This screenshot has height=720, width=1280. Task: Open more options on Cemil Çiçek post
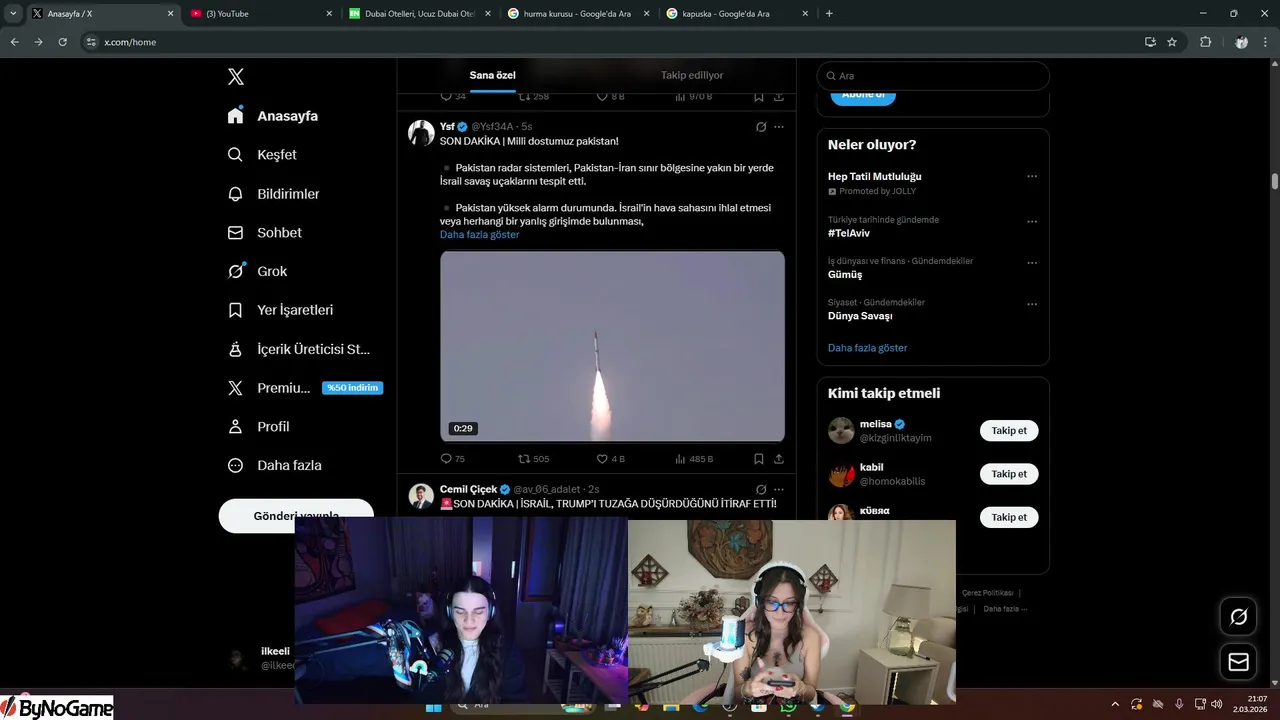coord(779,489)
